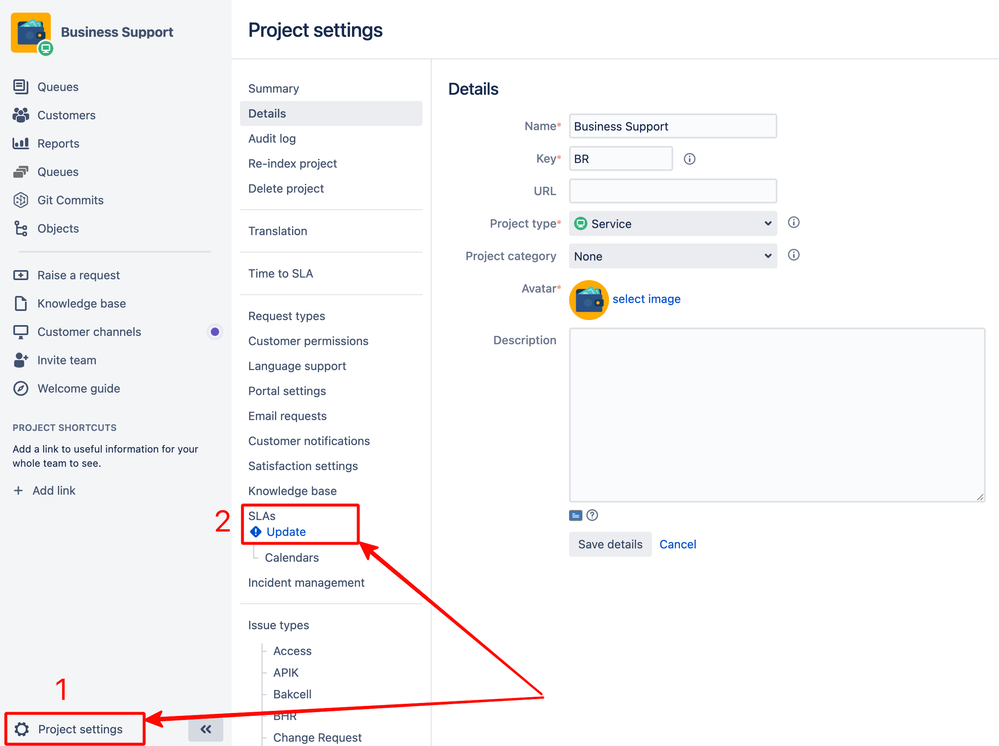This screenshot has width=999, height=746.
Task: Click the Description textarea resize handle
Action: (980, 497)
